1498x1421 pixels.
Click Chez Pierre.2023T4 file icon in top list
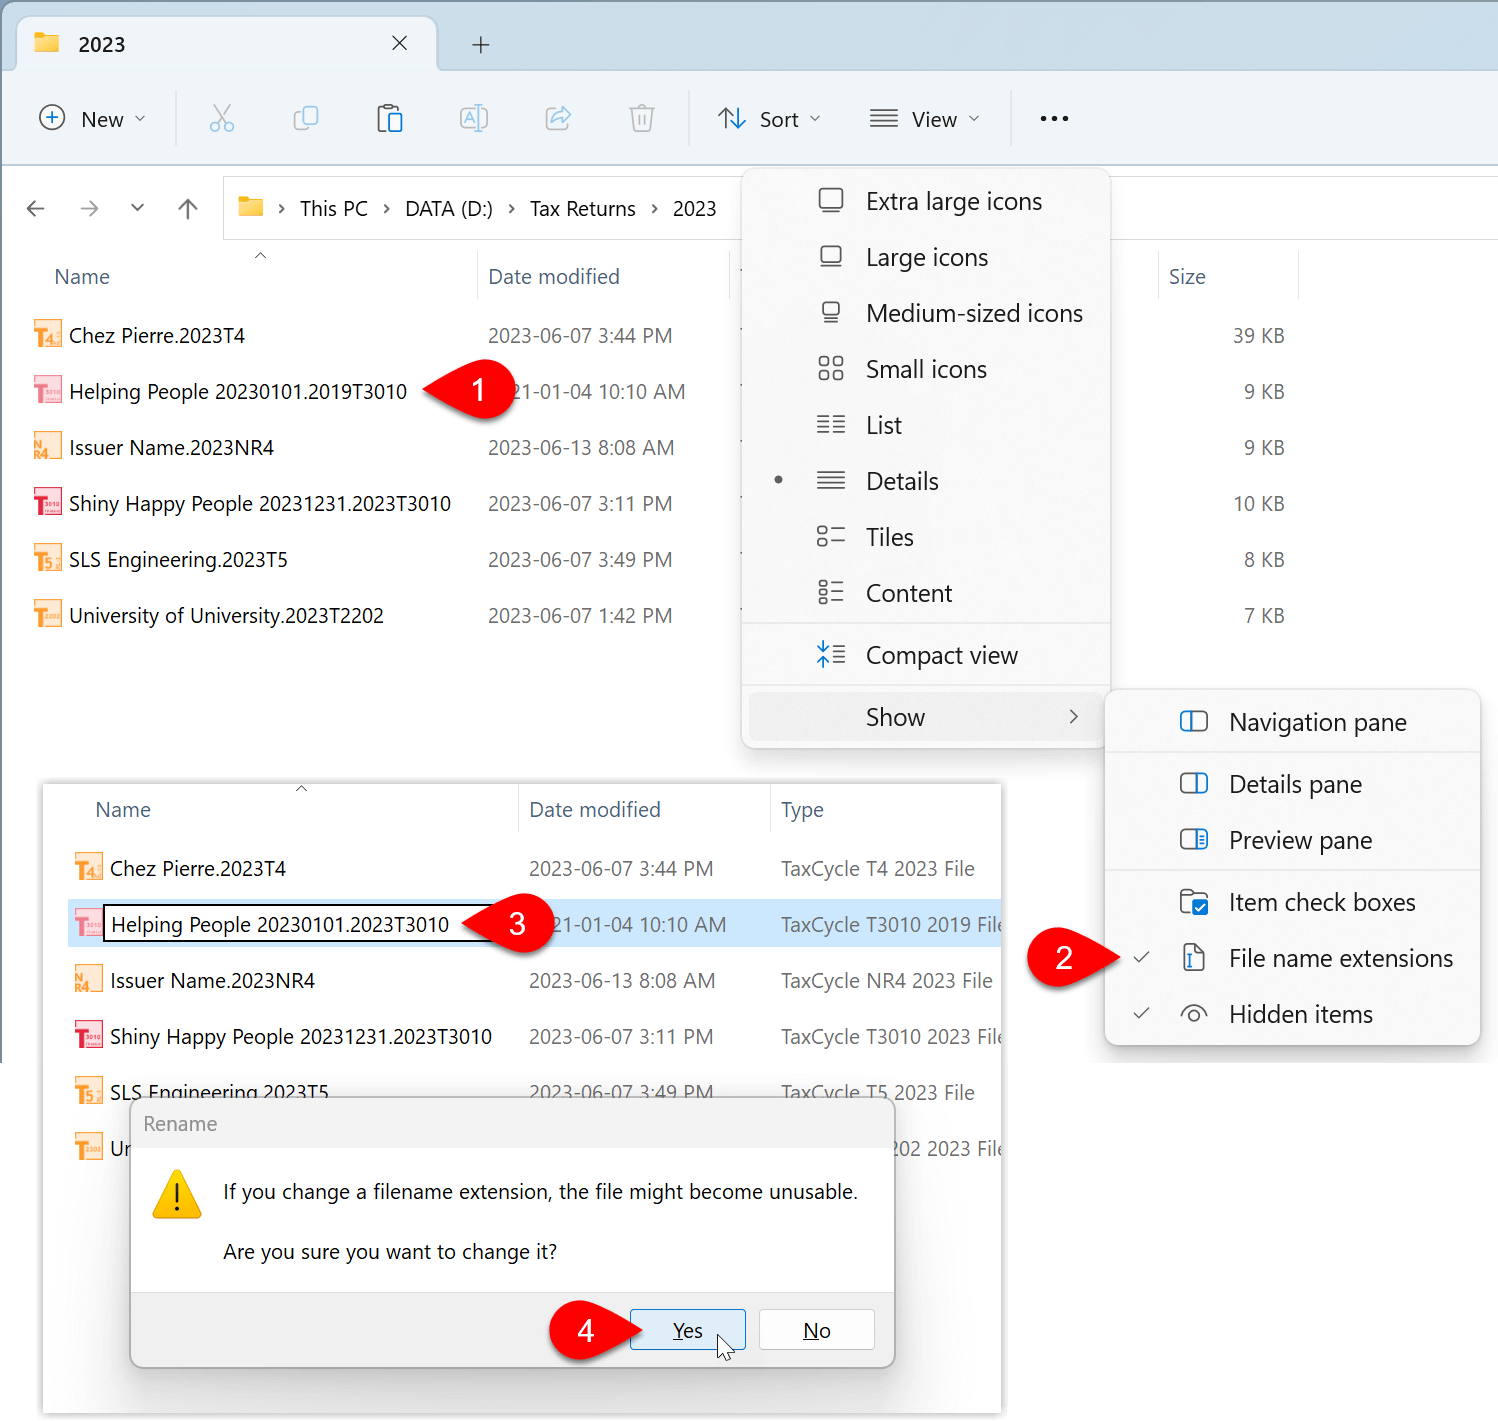[x=47, y=334]
